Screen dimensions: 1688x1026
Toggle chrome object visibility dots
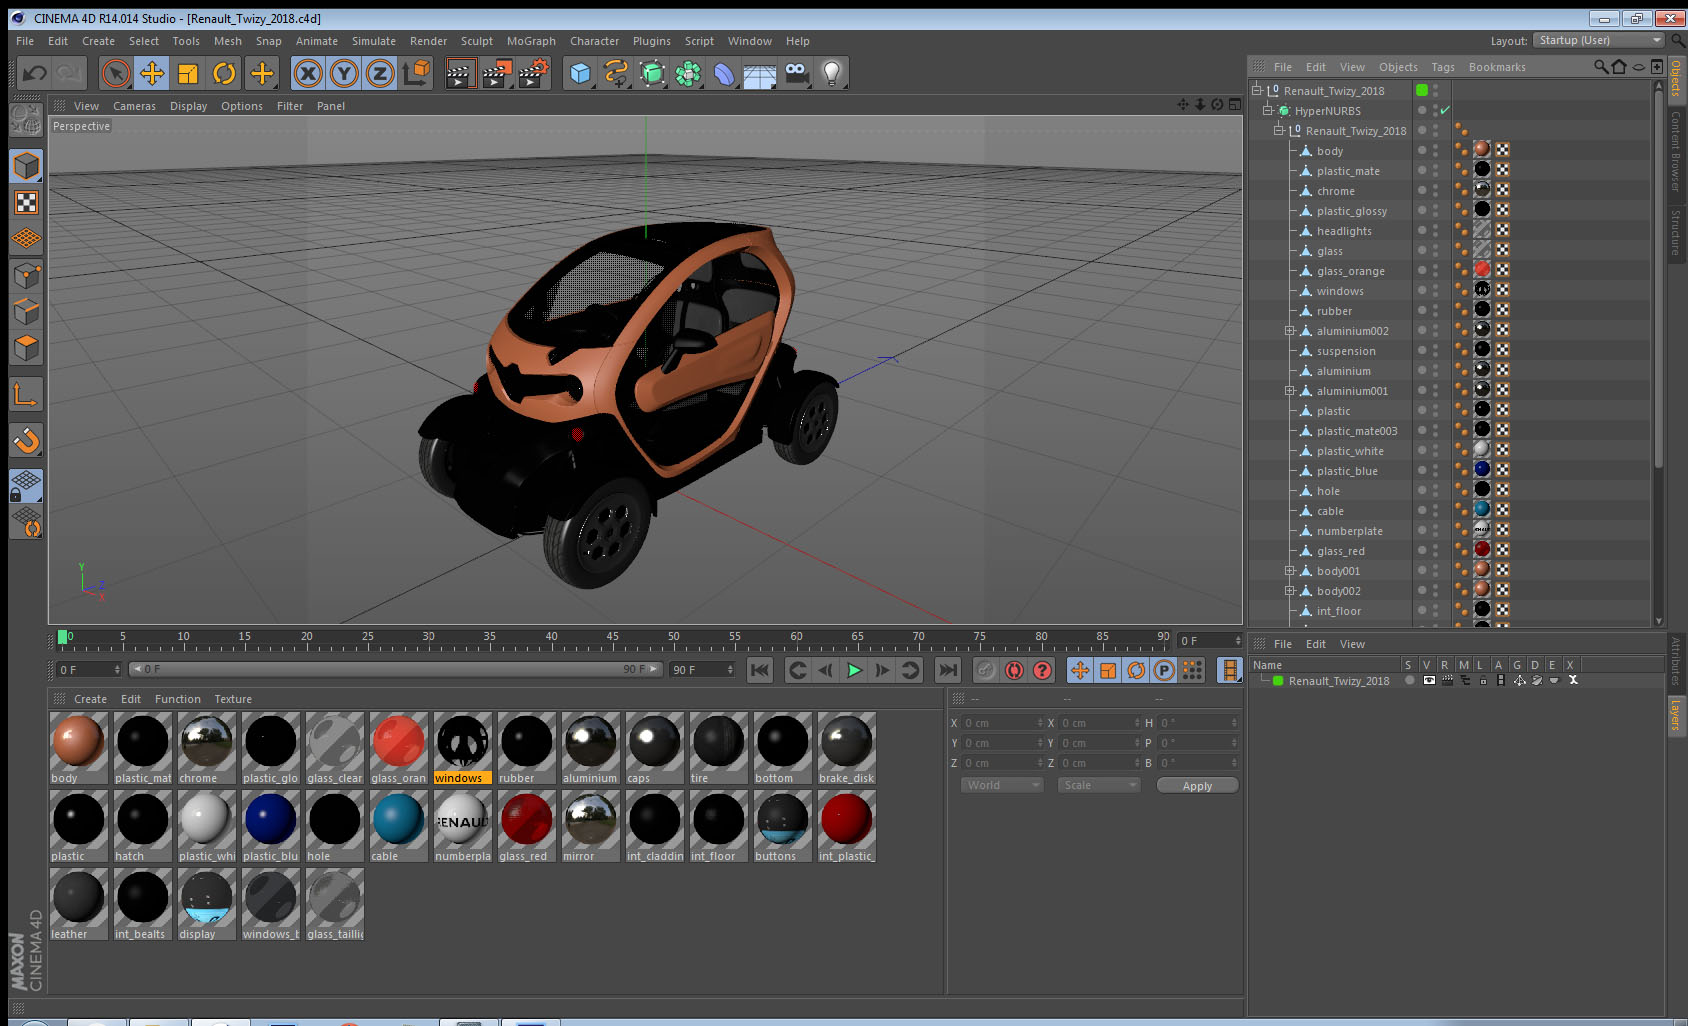point(1435,190)
